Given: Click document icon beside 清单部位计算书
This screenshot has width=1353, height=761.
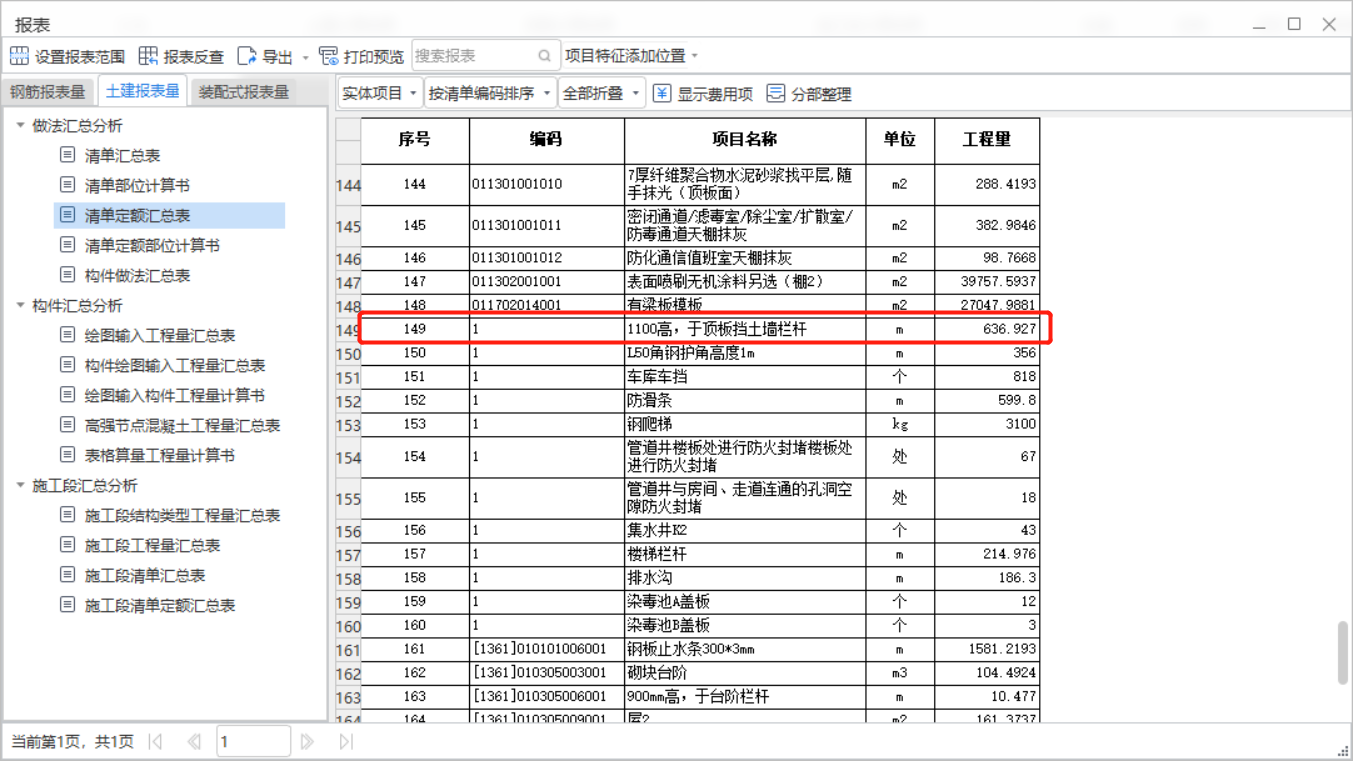Looking at the screenshot, I should [x=67, y=185].
